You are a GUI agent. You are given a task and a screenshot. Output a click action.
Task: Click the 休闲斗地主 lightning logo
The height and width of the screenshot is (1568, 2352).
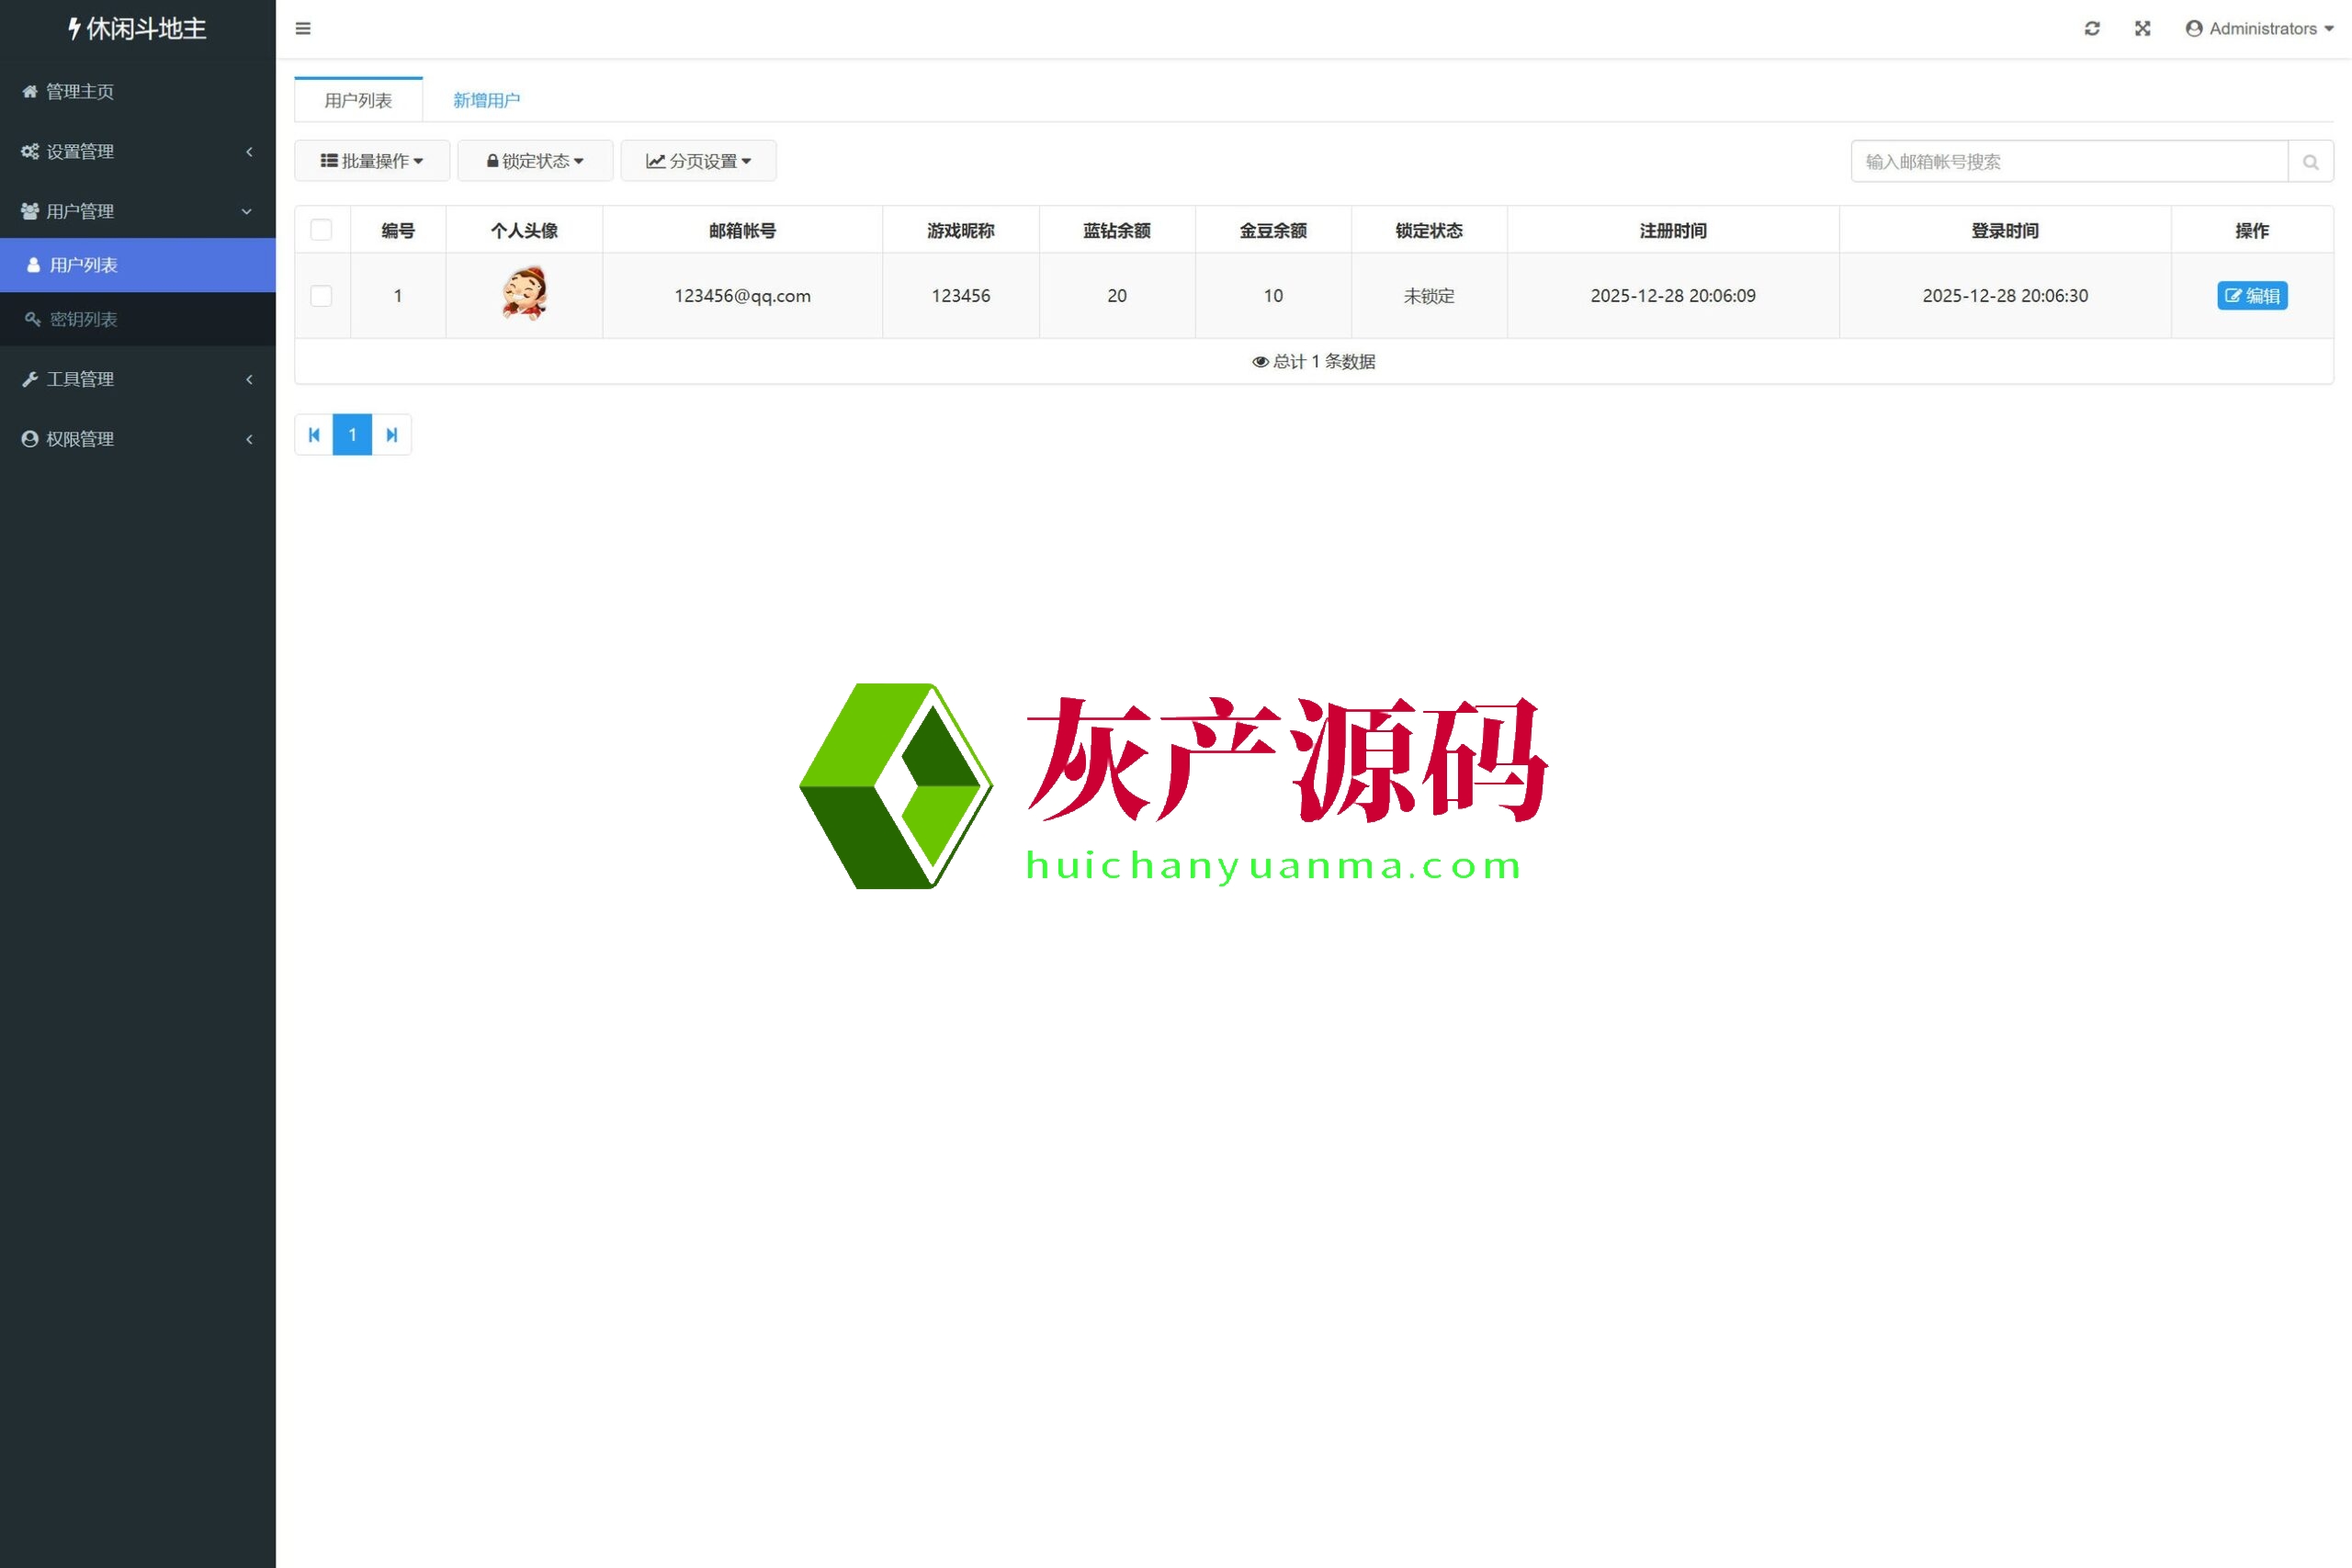pos(137,28)
